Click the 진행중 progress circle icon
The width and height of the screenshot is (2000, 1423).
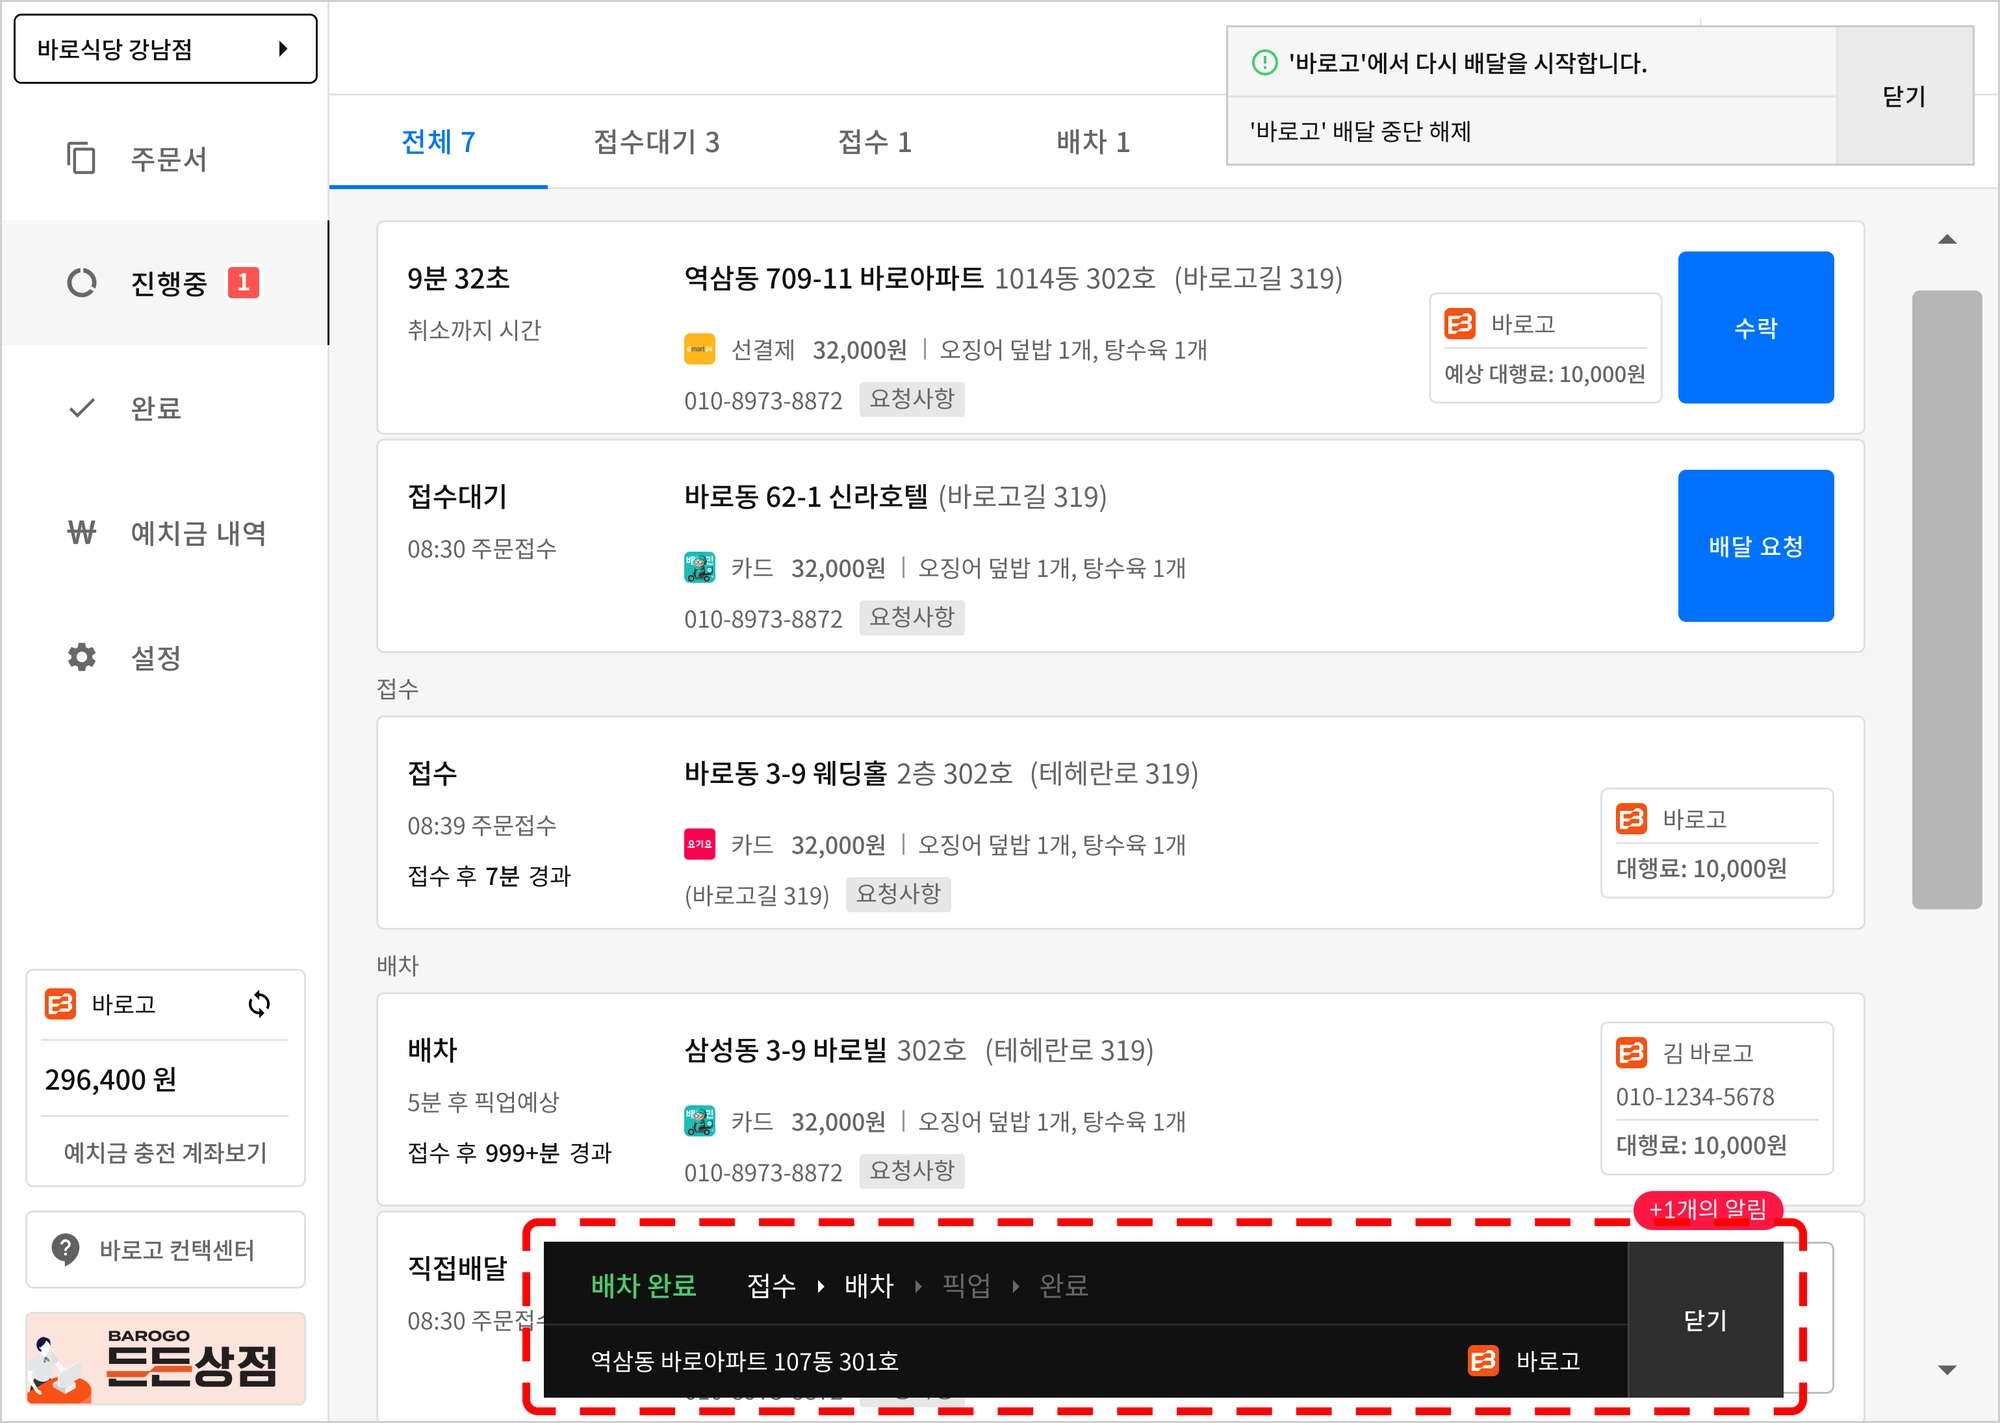81,283
